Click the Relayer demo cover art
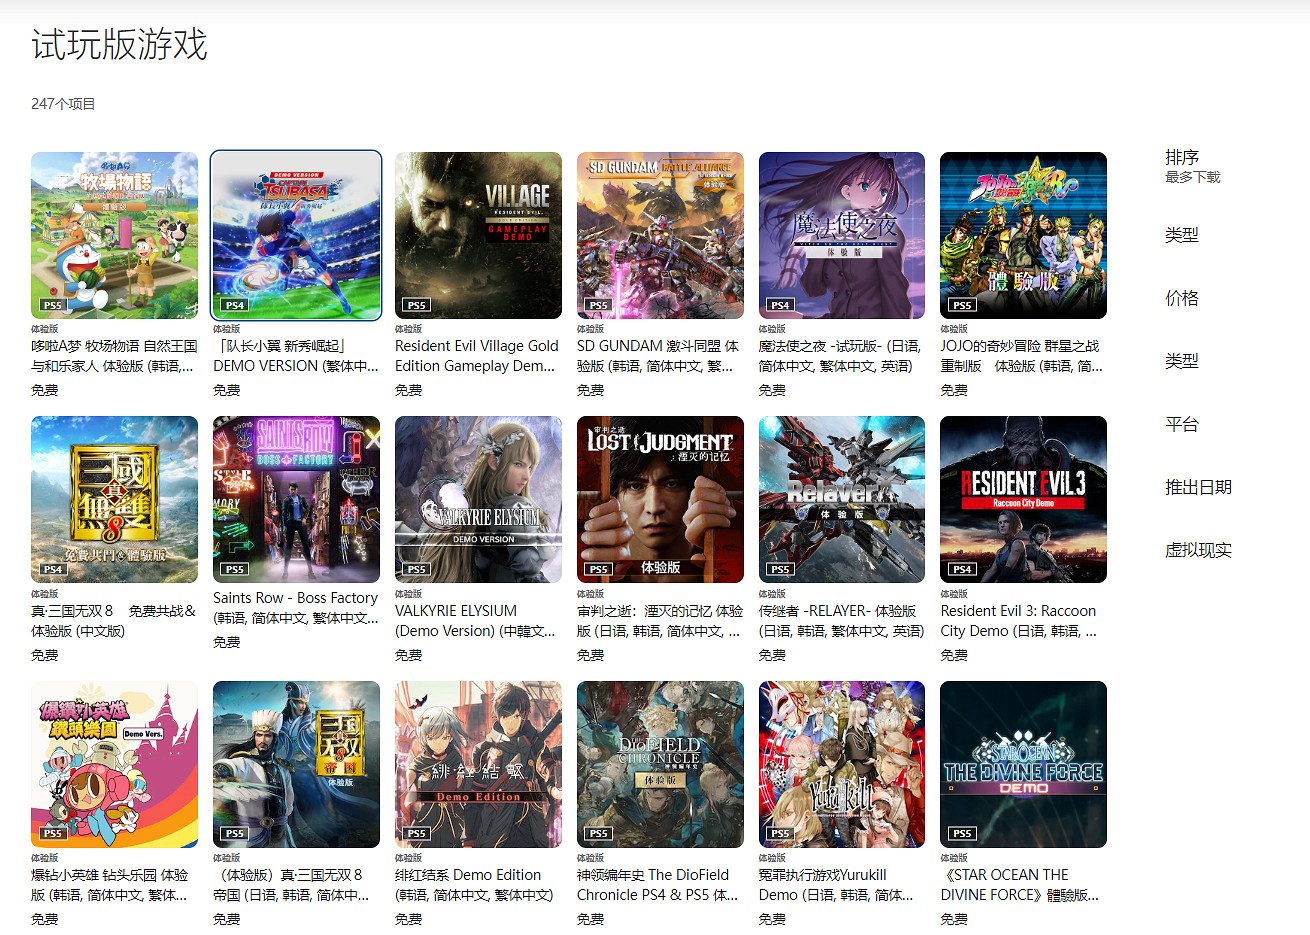Image resolution: width=1310 pixels, height=935 pixels. click(x=842, y=499)
